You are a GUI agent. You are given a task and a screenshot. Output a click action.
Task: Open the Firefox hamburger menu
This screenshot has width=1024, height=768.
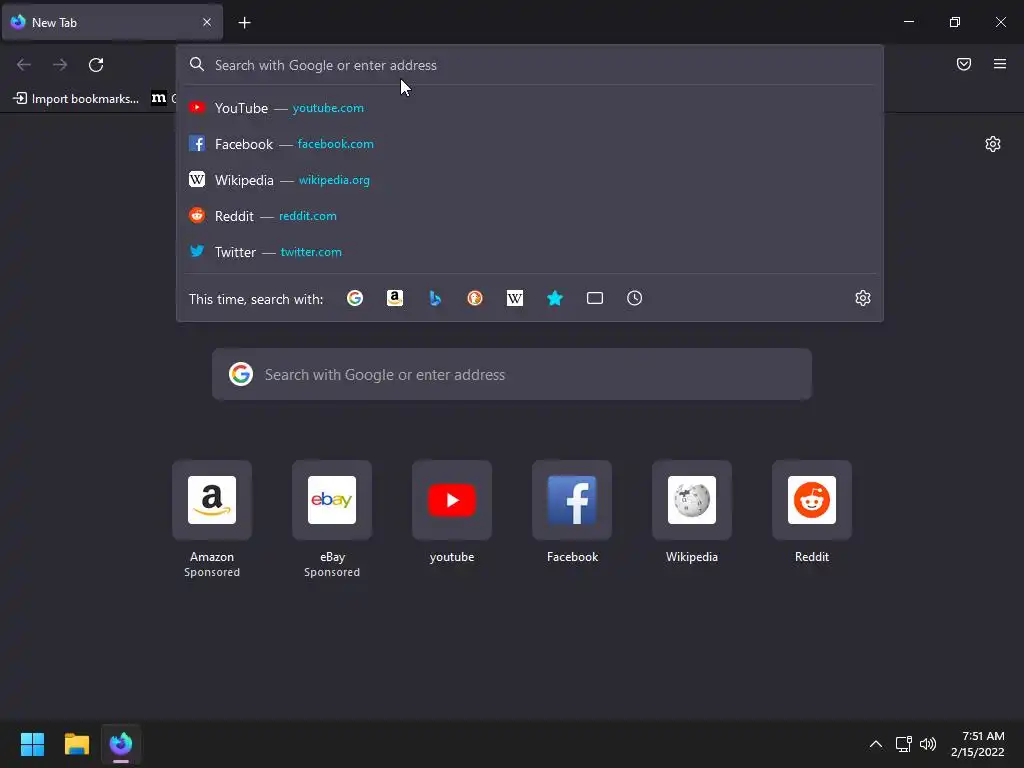(x=999, y=64)
